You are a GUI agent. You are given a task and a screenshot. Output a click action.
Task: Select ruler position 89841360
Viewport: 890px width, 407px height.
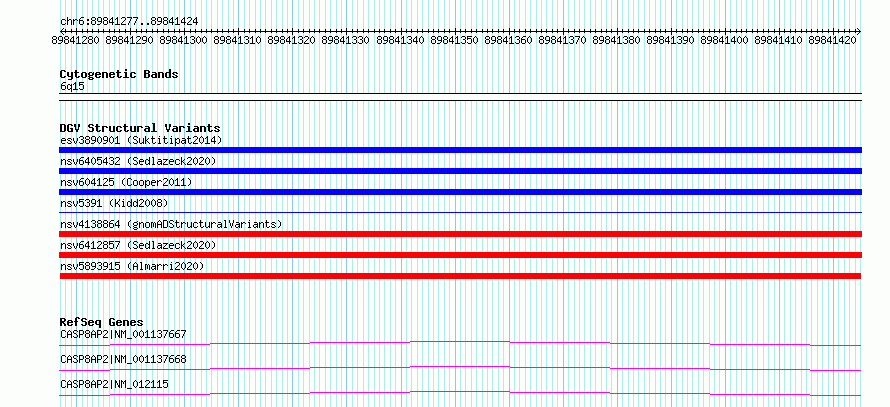[x=508, y=40]
